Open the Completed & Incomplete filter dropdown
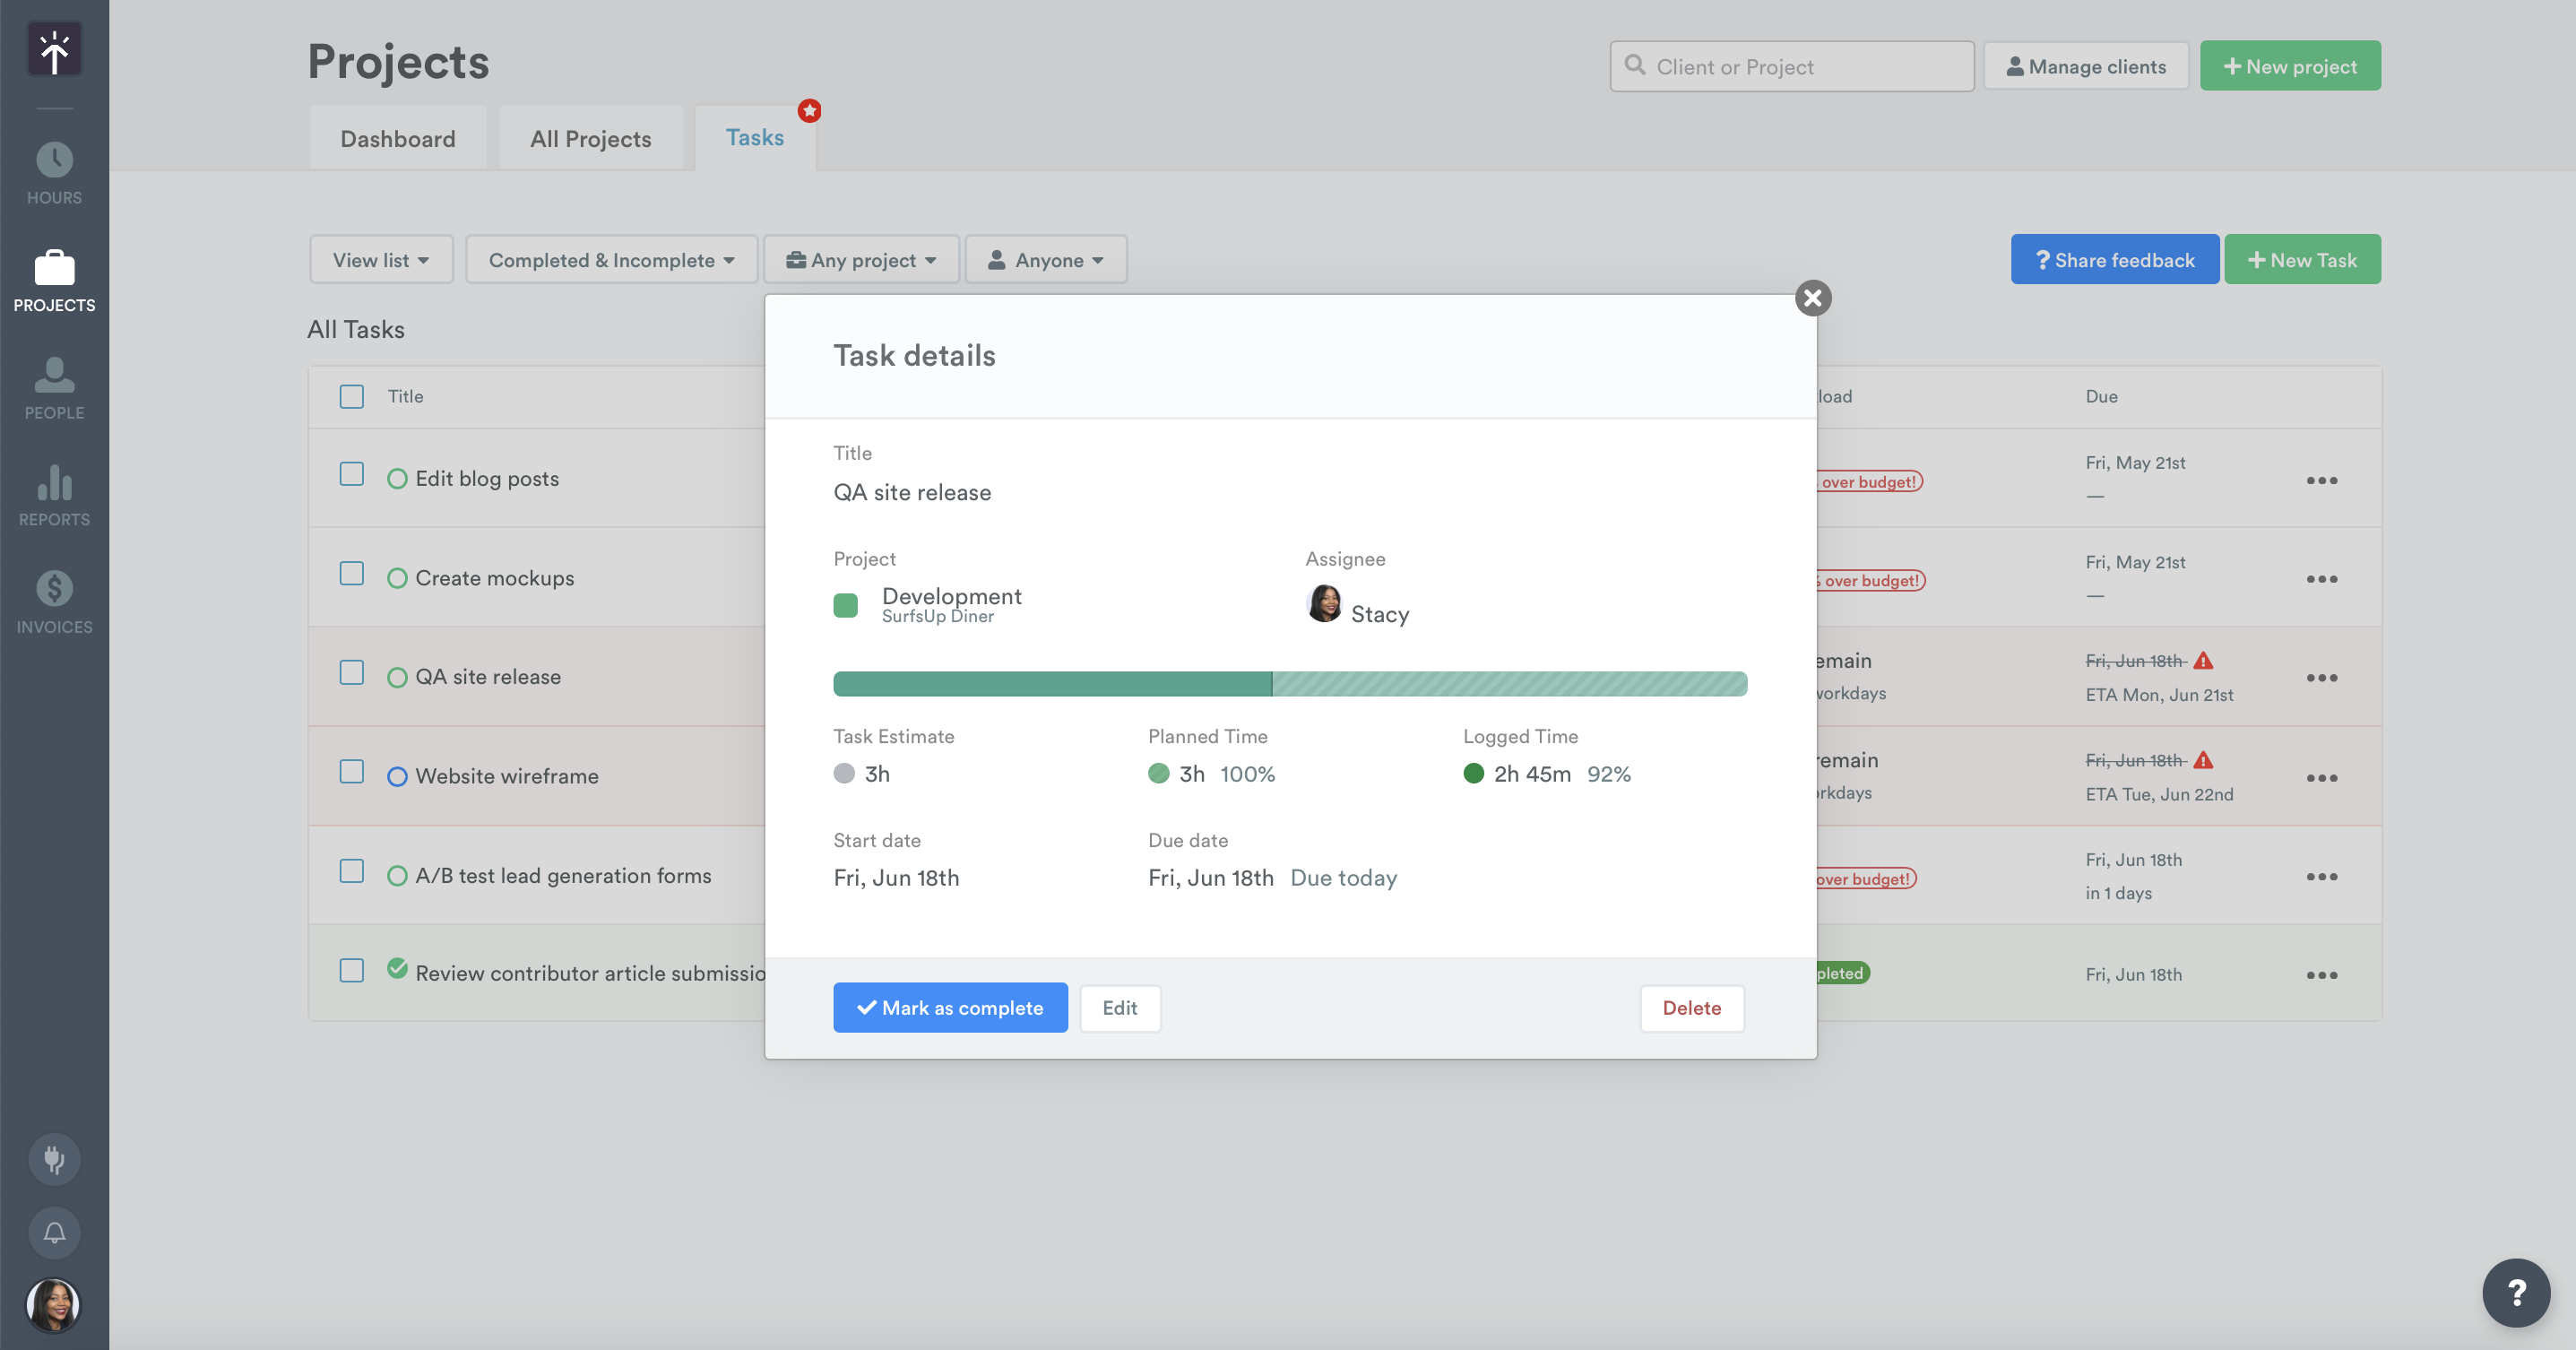Viewport: 2576px width, 1350px height. tap(611, 260)
